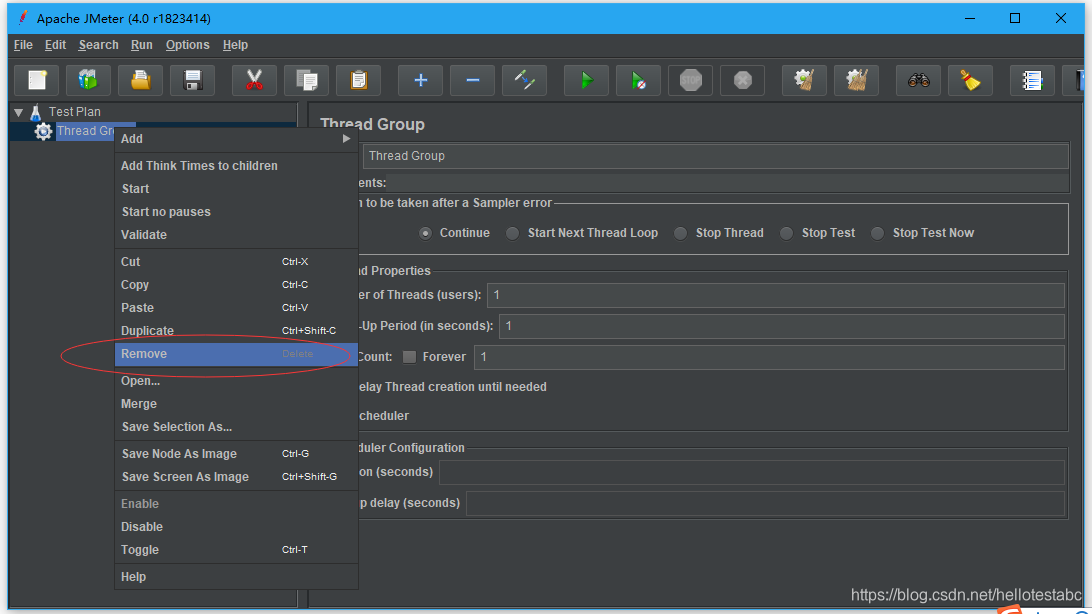
Task: Click the Number of Threads field
Action: coord(776,295)
